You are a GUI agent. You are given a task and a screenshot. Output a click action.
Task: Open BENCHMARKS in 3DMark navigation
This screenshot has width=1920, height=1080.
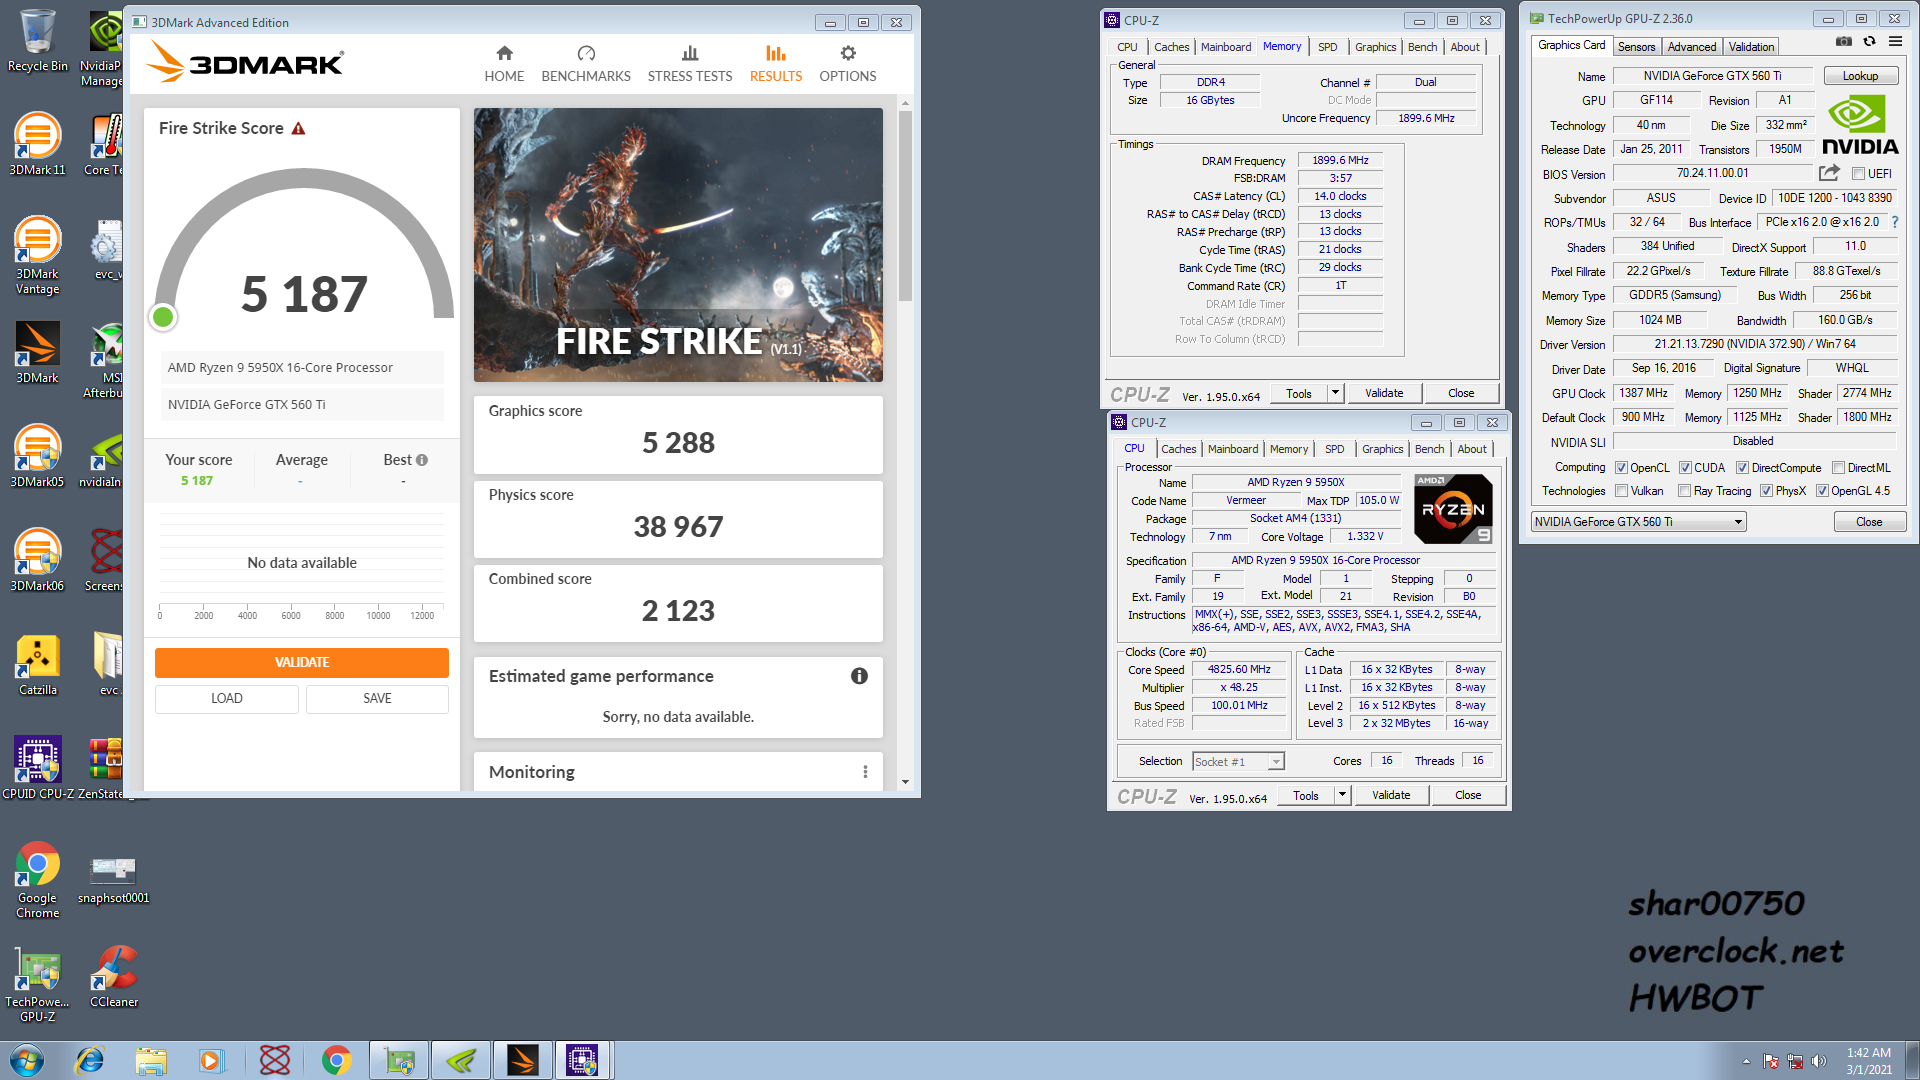point(586,64)
